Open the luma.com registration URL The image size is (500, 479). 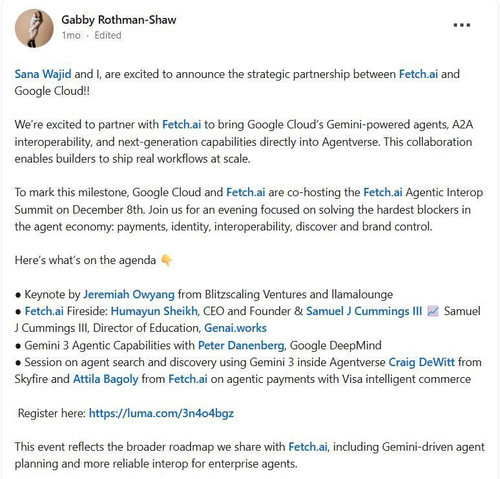(x=161, y=413)
